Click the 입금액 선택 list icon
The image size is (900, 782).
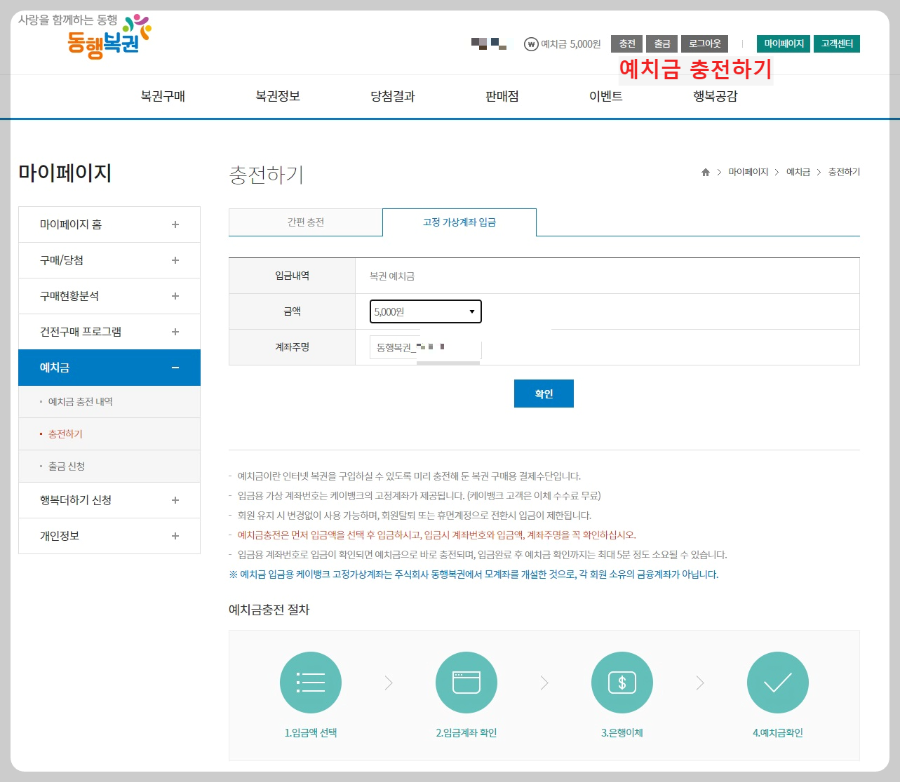[x=311, y=682]
